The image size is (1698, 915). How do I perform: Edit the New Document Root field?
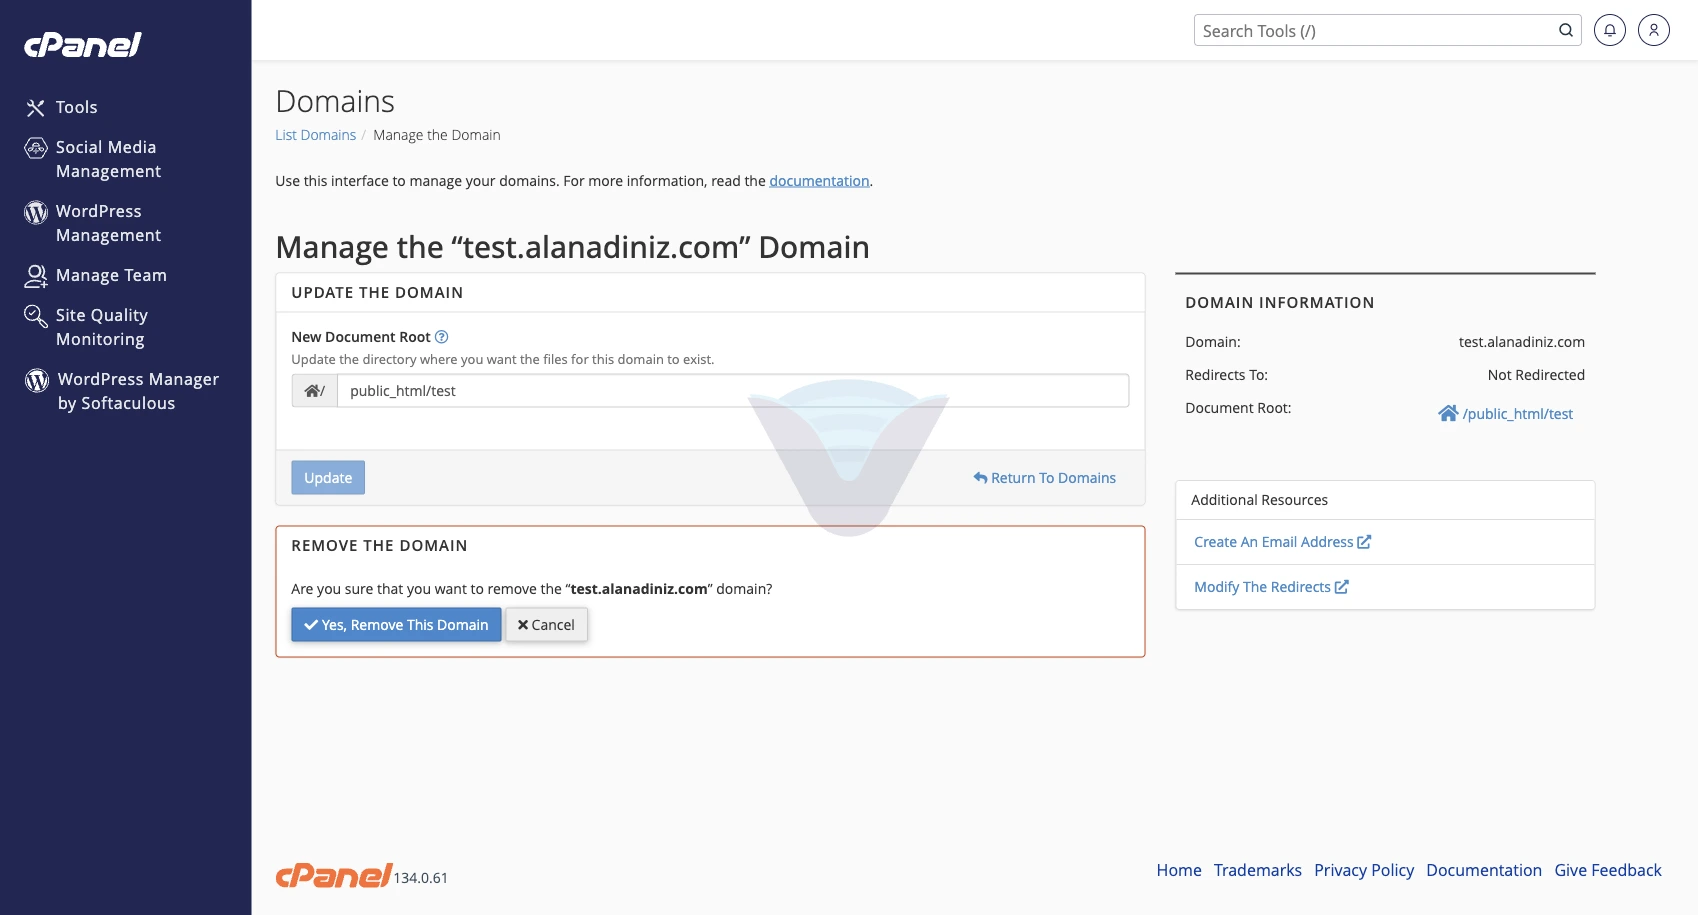[733, 391]
